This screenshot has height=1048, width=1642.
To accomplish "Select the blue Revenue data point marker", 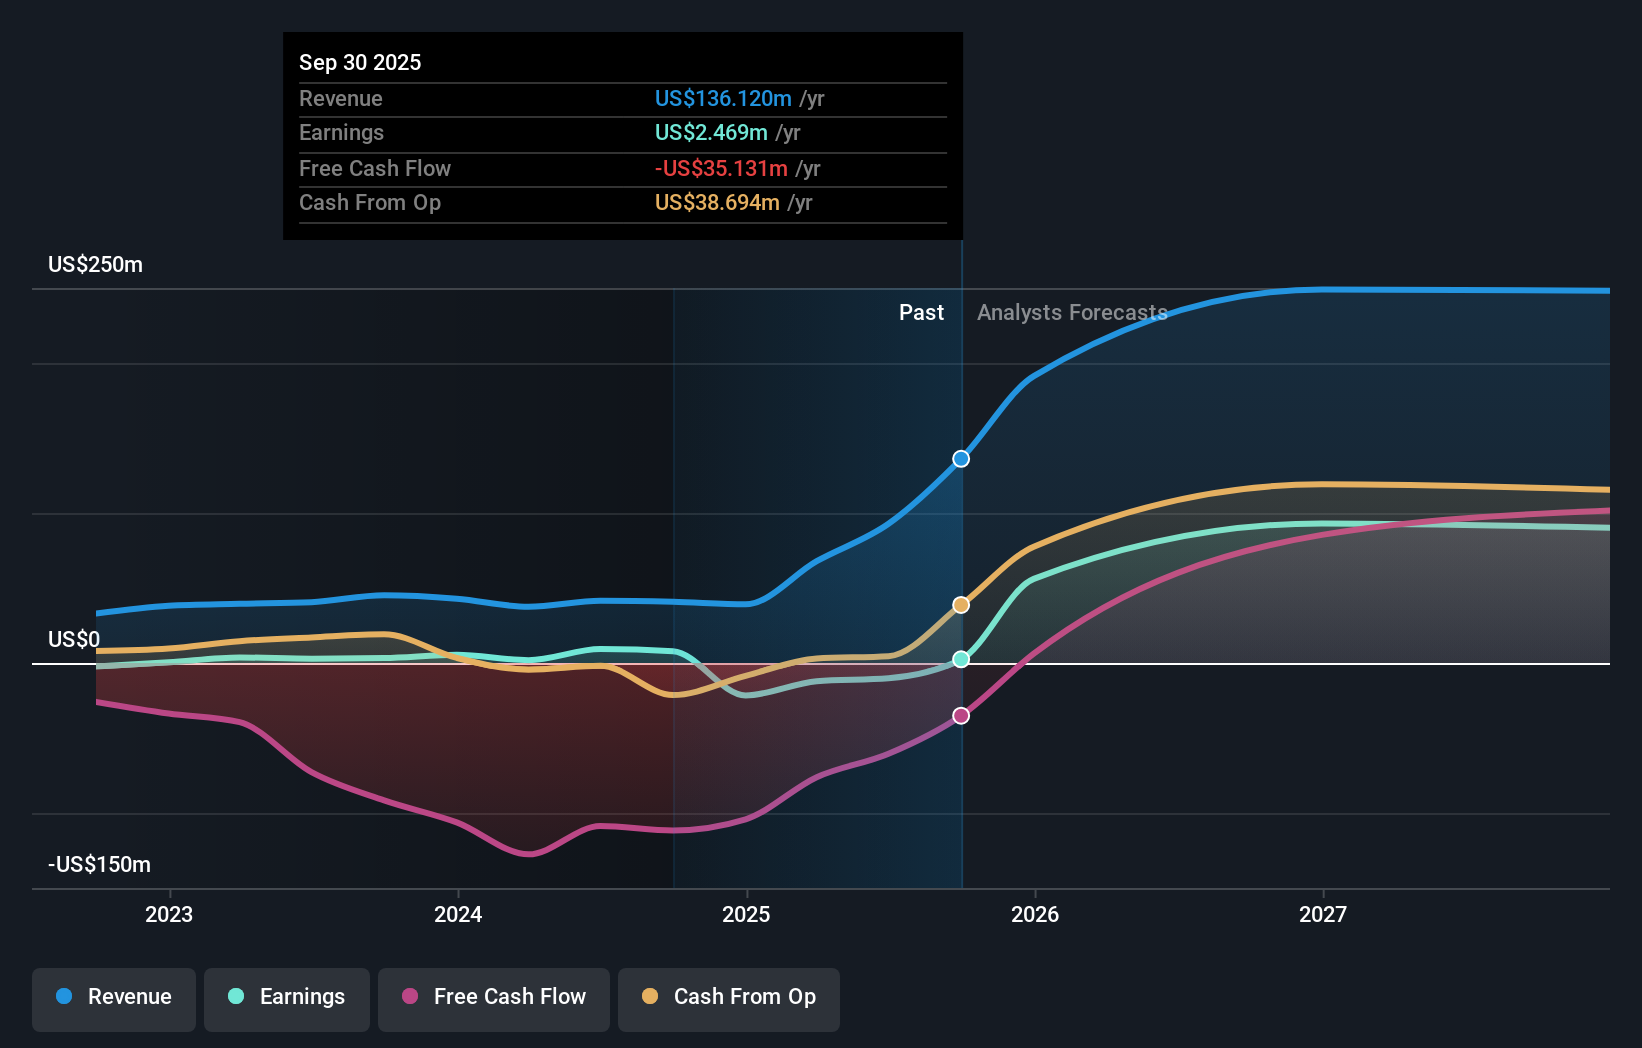I will click(x=960, y=458).
